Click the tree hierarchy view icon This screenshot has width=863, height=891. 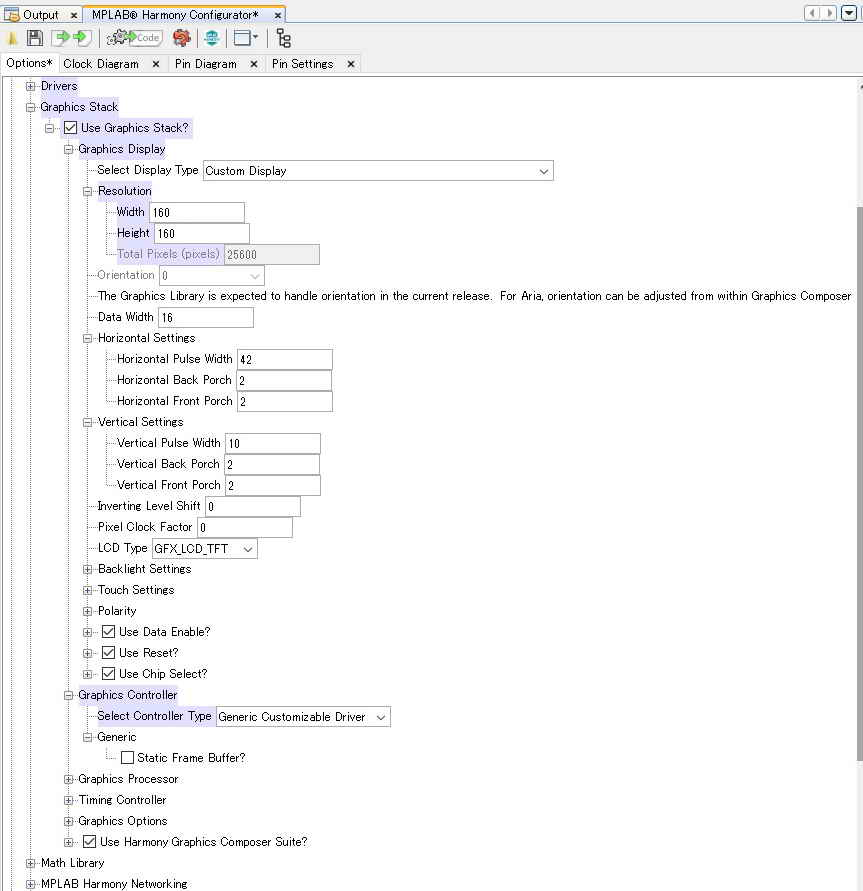284,38
